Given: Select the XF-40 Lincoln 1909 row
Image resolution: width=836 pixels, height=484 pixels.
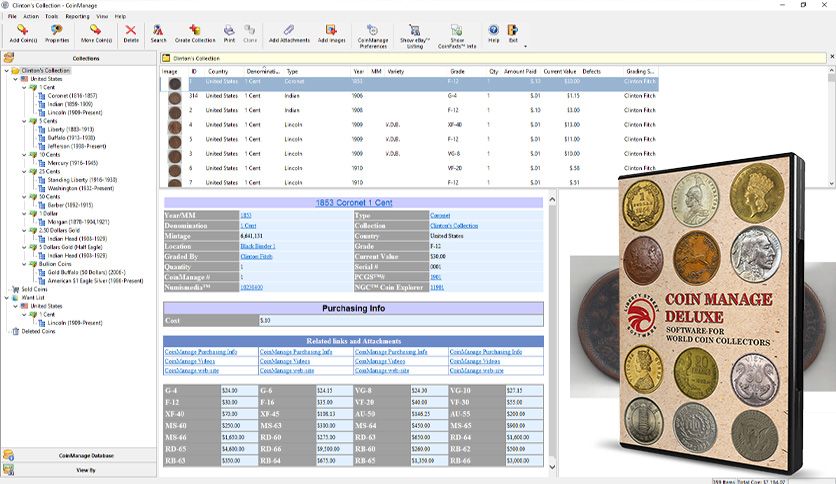Looking at the screenshot, I should [x=409, y=125].
